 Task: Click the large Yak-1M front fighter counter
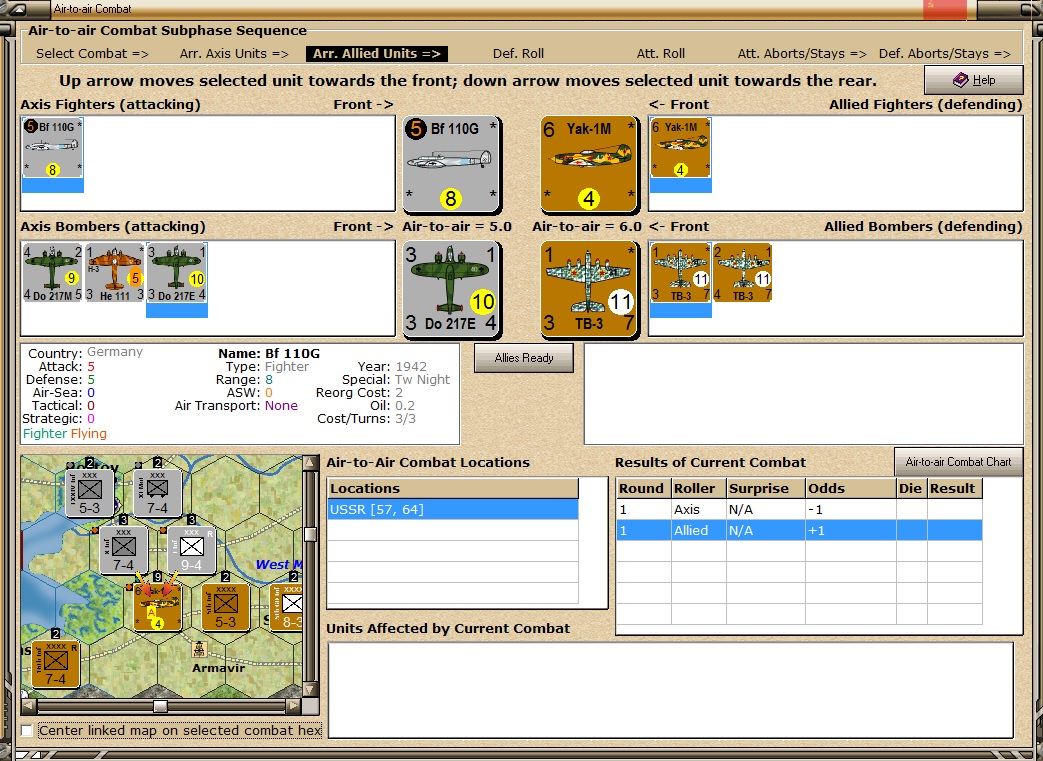coord(589,164)
